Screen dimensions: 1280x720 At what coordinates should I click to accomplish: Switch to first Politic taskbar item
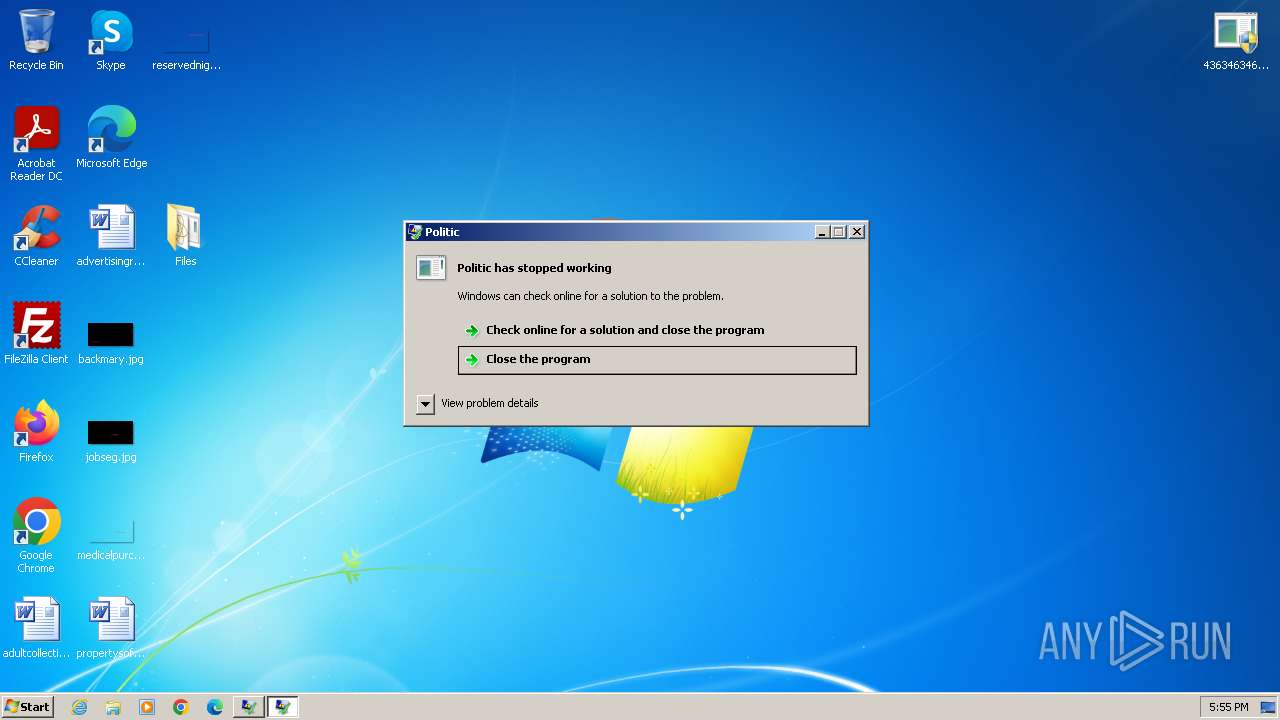pyautogui.click(x=248, y=707)
